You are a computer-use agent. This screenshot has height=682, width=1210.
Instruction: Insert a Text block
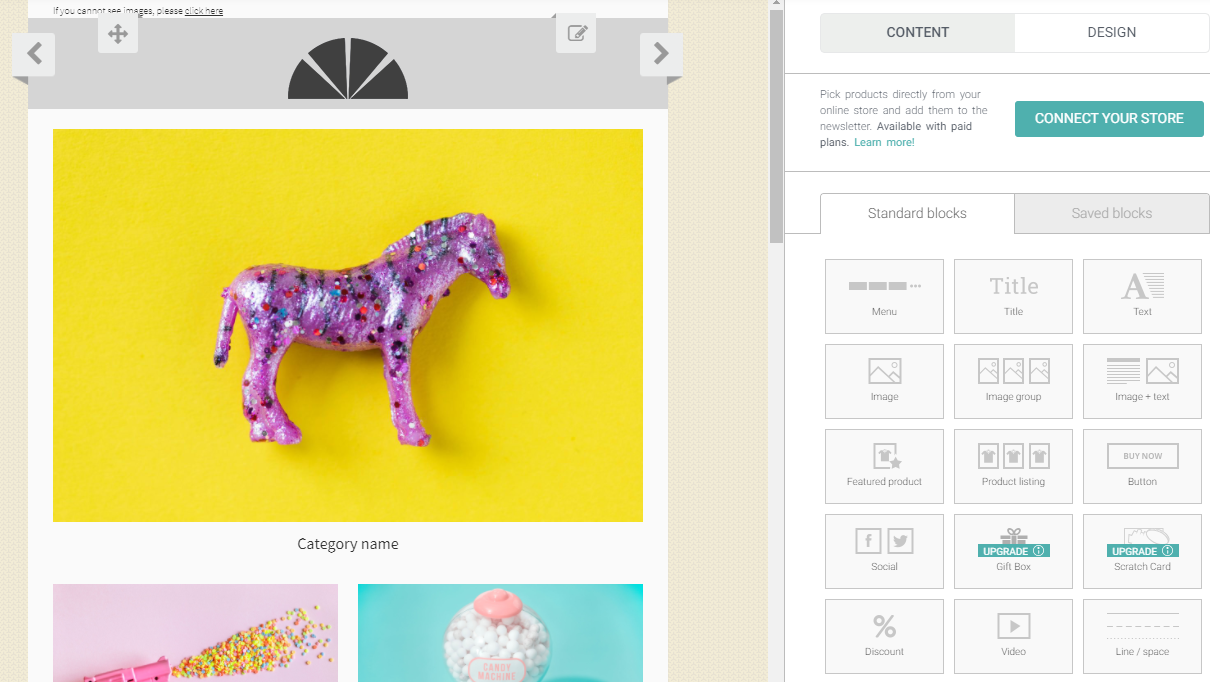click(1142, 296)
